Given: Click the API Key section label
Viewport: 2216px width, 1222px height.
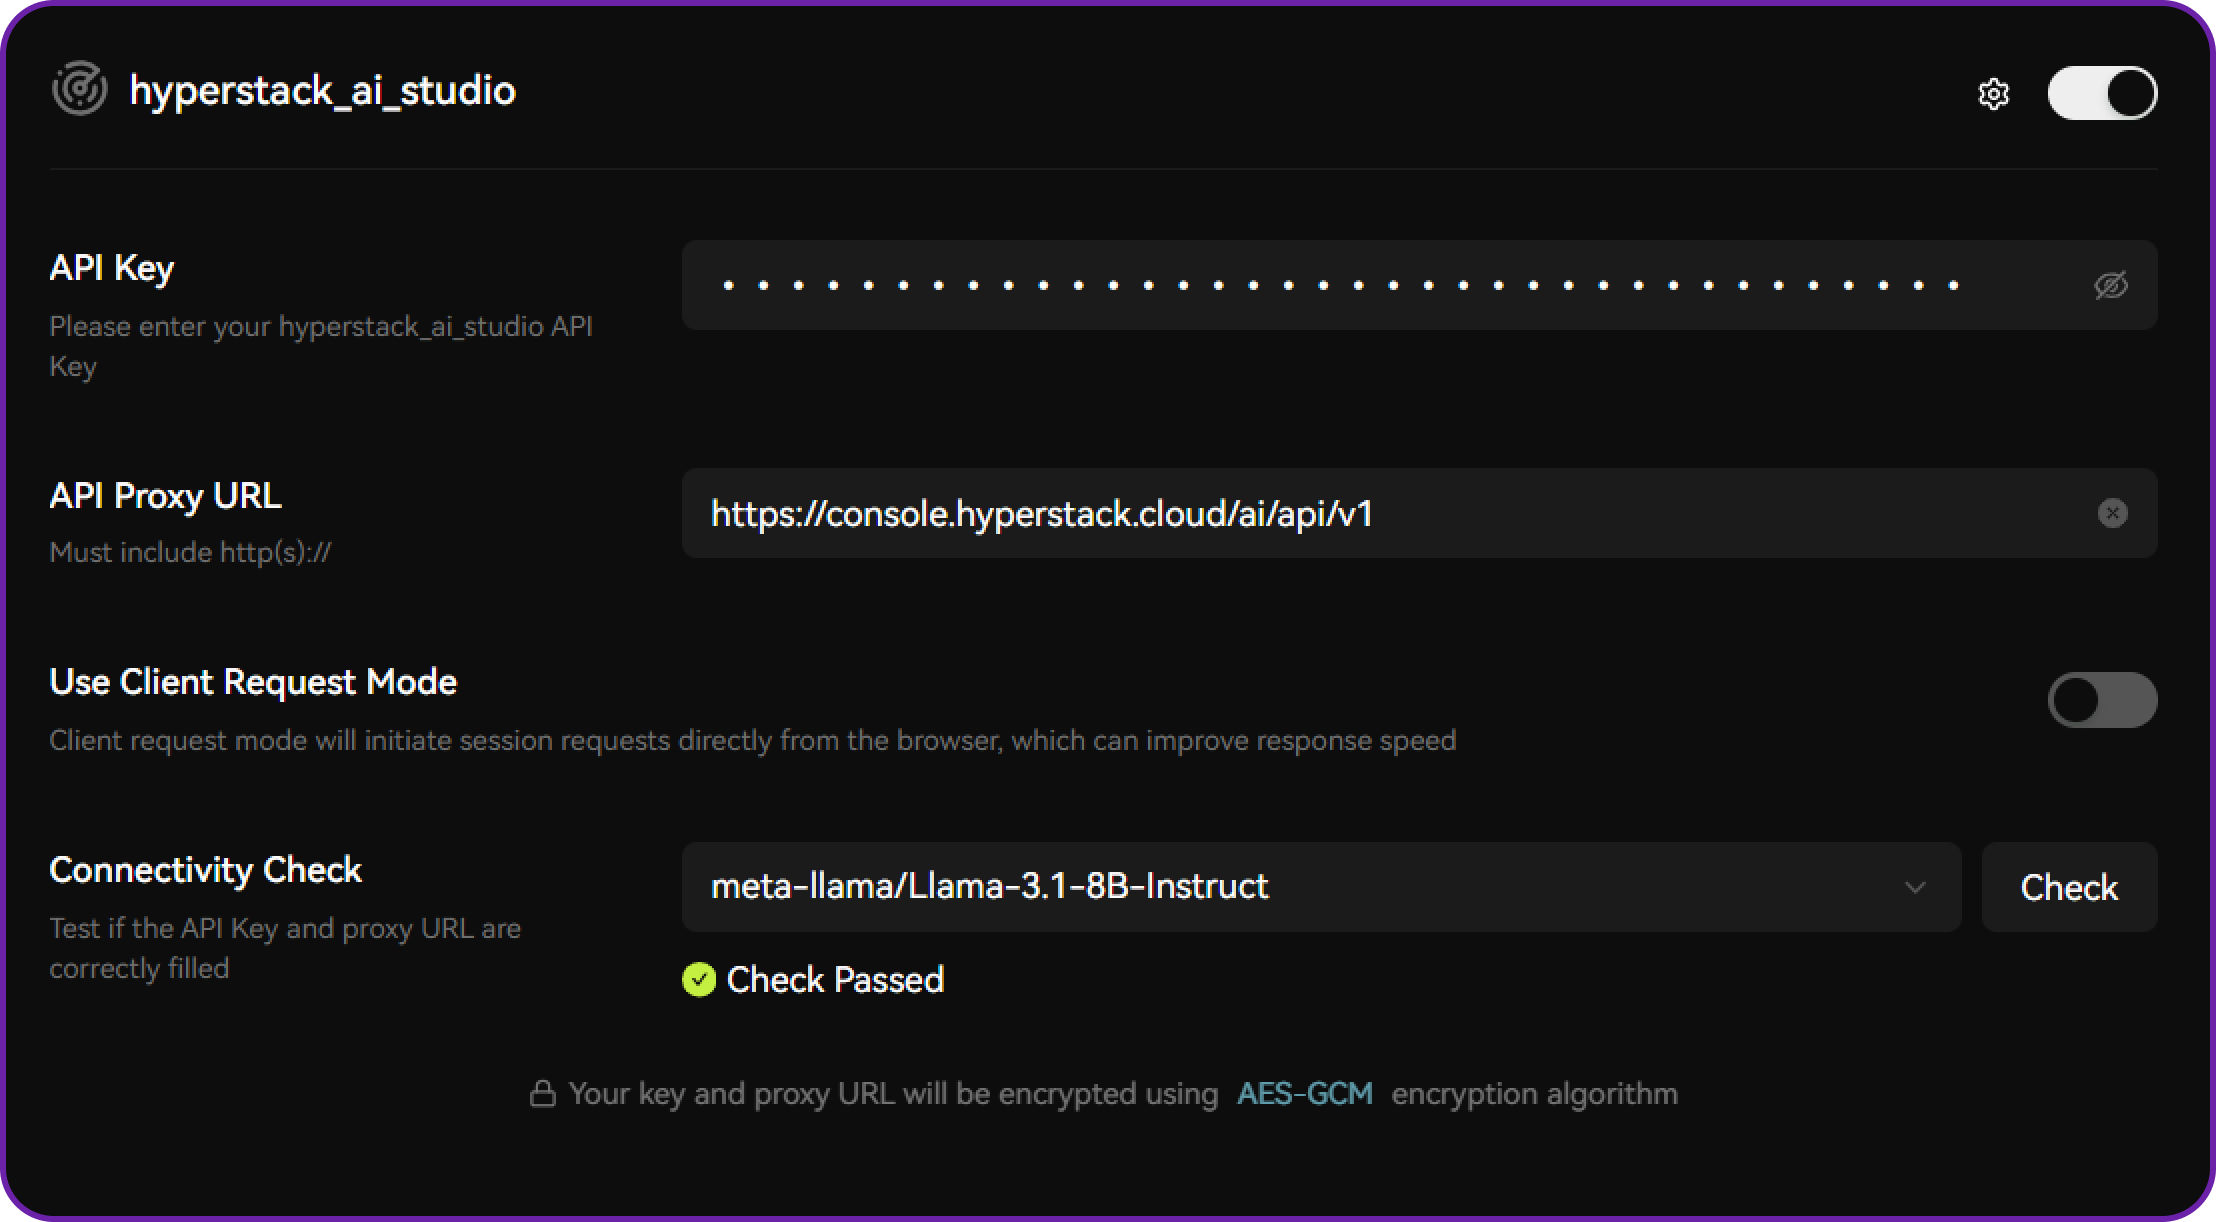Looking at the screenshot, I should [111, 267].
